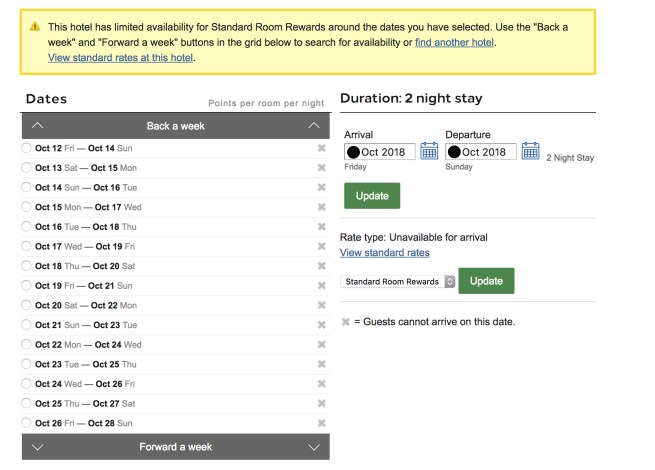Click the unavailable X icon for Oct 12 row
655x470 pixels.
[321, 148]
